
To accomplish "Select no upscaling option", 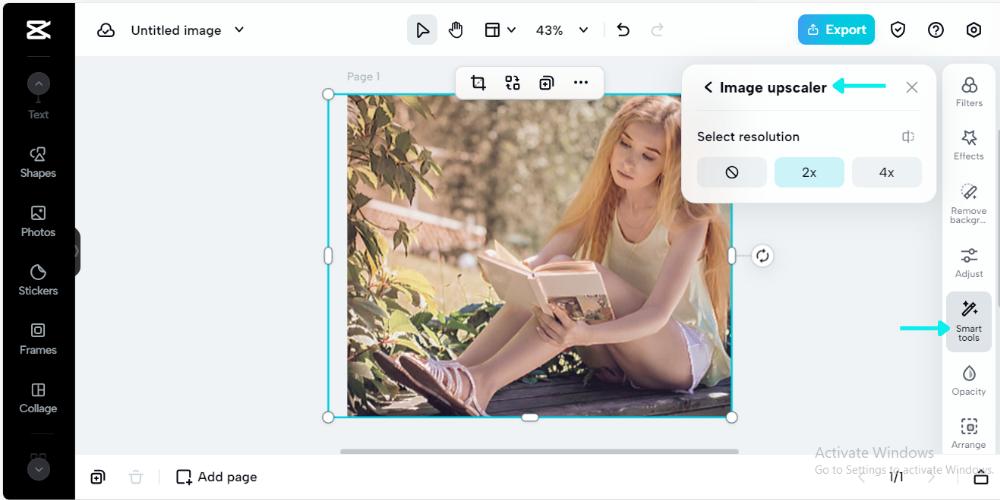I will click(x=732, y=172).
